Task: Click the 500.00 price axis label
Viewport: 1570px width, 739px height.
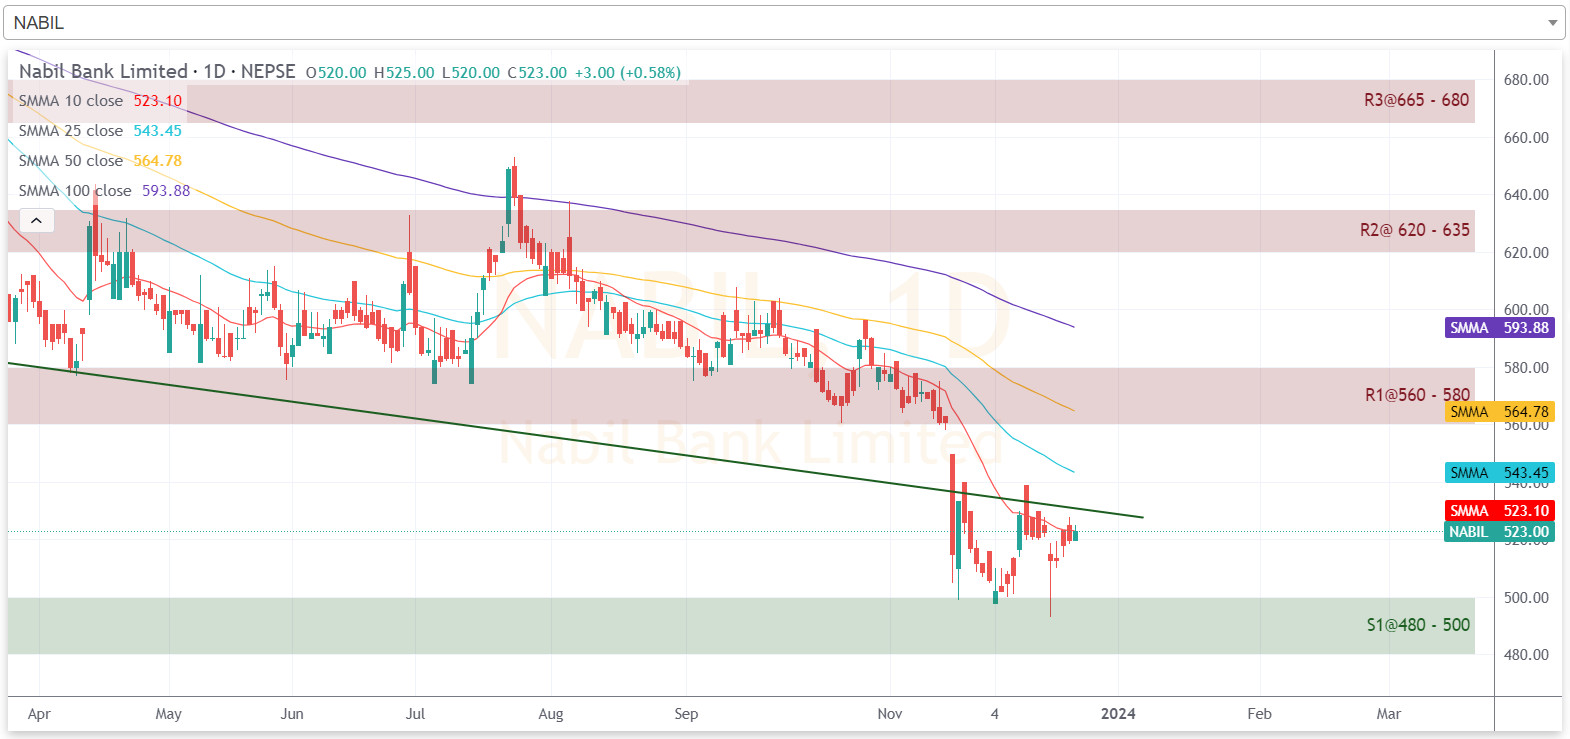Action: tap(1526, 598)
